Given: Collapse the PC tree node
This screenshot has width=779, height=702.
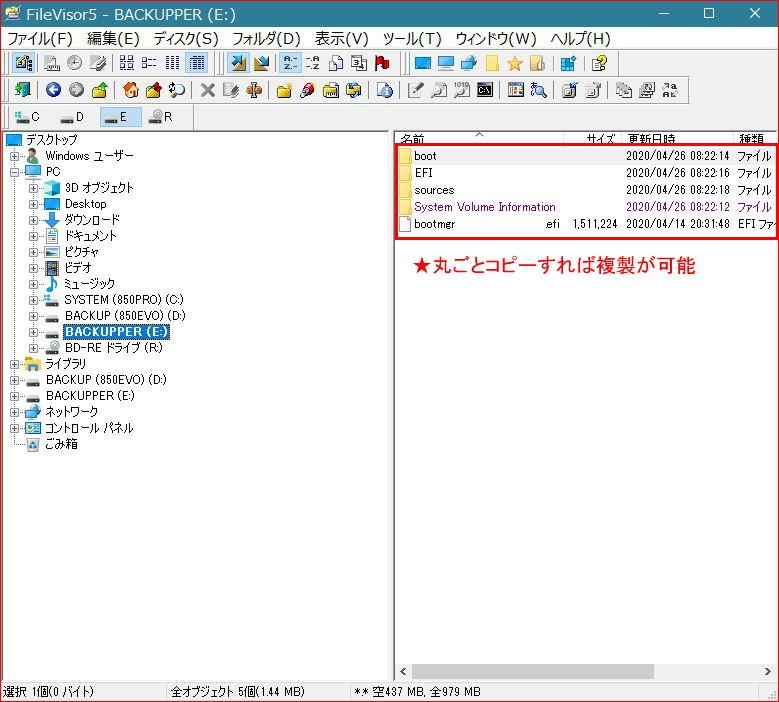Looking at the screenshot, I should (14, 172).
